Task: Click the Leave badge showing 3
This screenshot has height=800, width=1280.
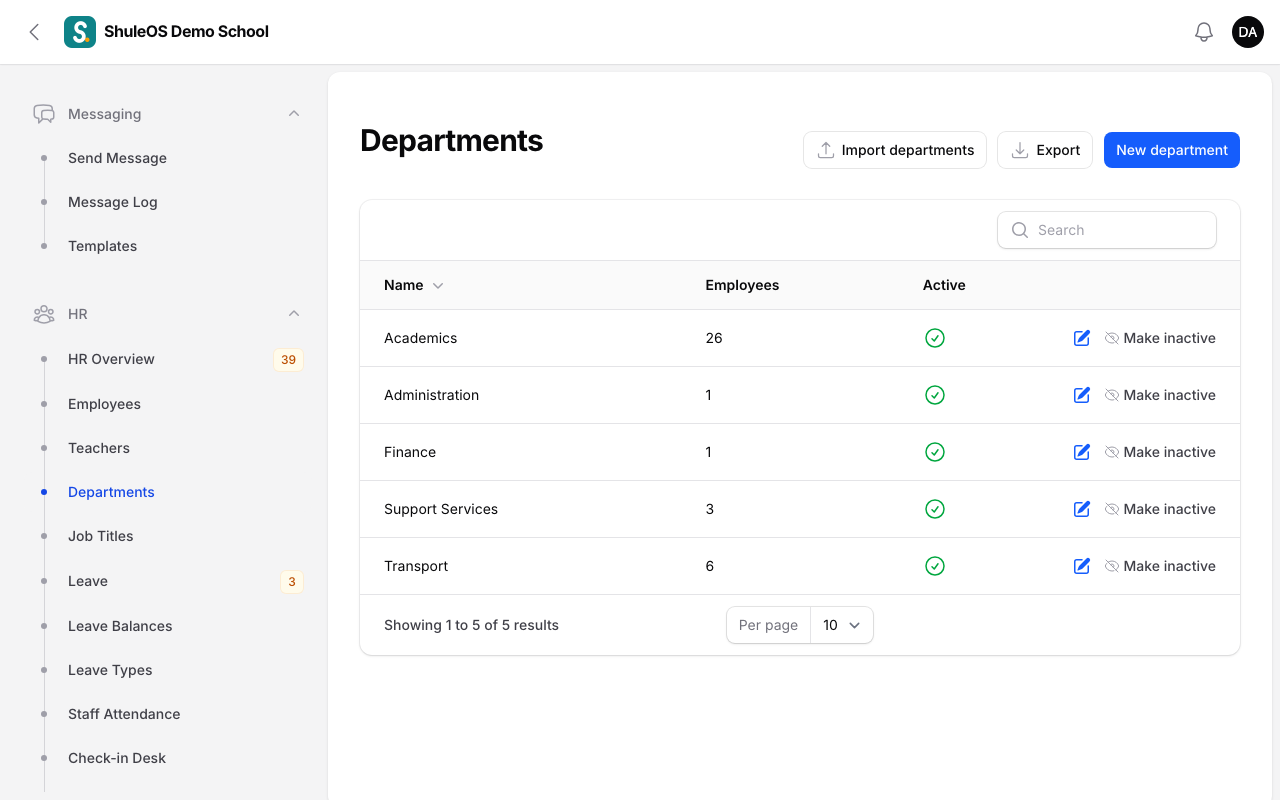Action: 292,581
